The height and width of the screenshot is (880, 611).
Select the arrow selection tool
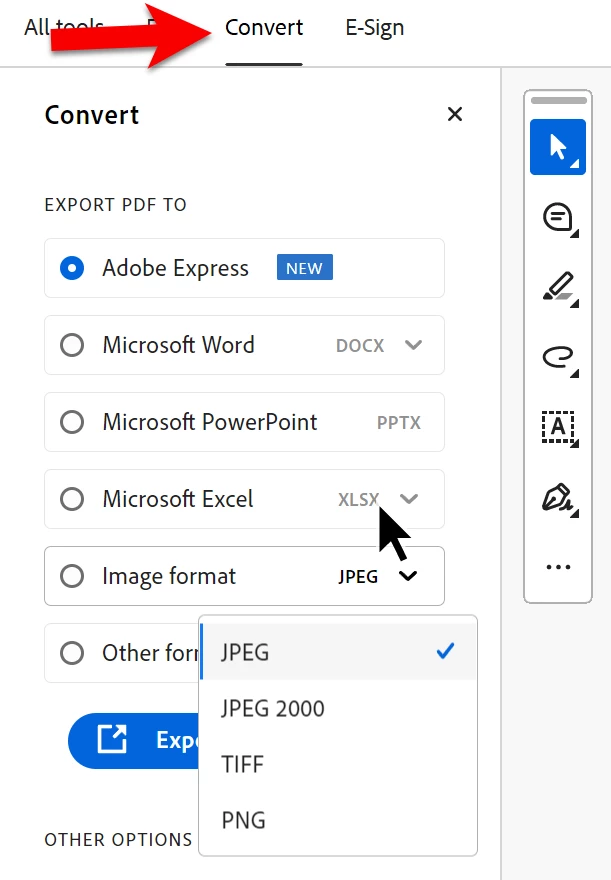[x=558, y=147]
